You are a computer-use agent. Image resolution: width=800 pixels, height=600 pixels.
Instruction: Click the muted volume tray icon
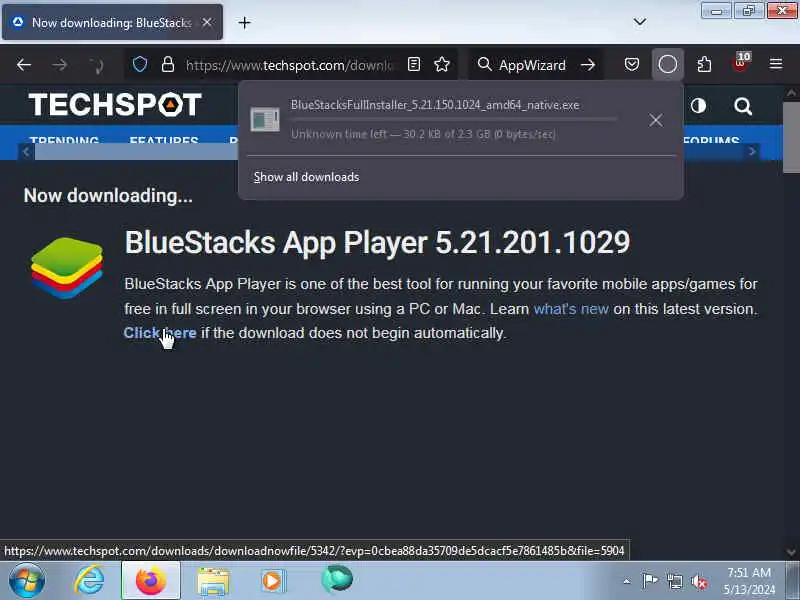pos(699,581)
